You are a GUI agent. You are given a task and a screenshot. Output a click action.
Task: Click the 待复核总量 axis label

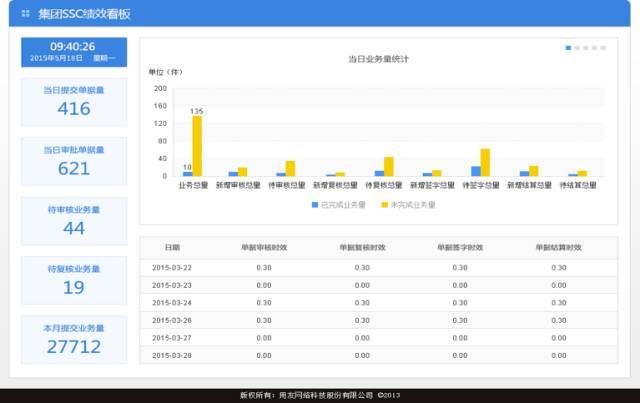(384, 185)
